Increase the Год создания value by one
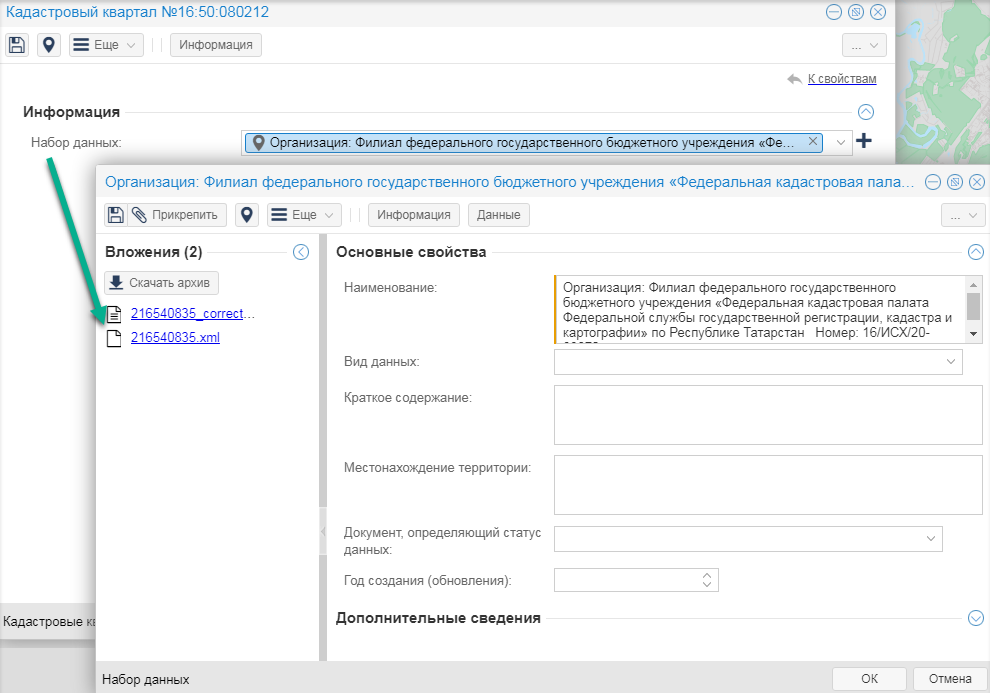This screenshot has width=990, height=693. click(x=707, y=576)
